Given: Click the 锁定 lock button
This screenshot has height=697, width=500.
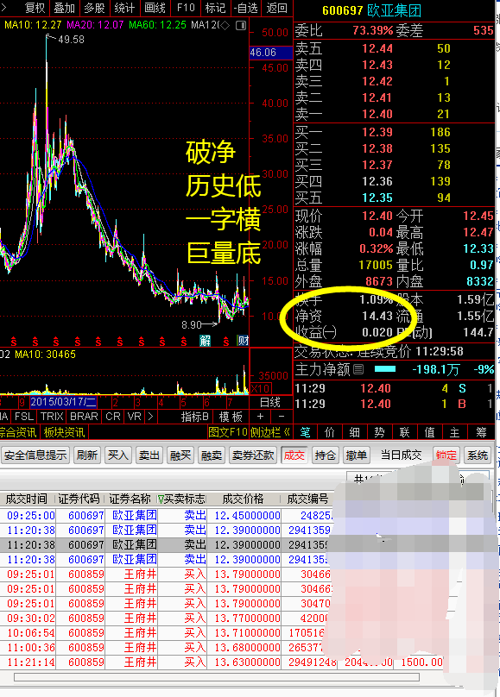Looking at the screenshot, I should (x=446, y=455).
